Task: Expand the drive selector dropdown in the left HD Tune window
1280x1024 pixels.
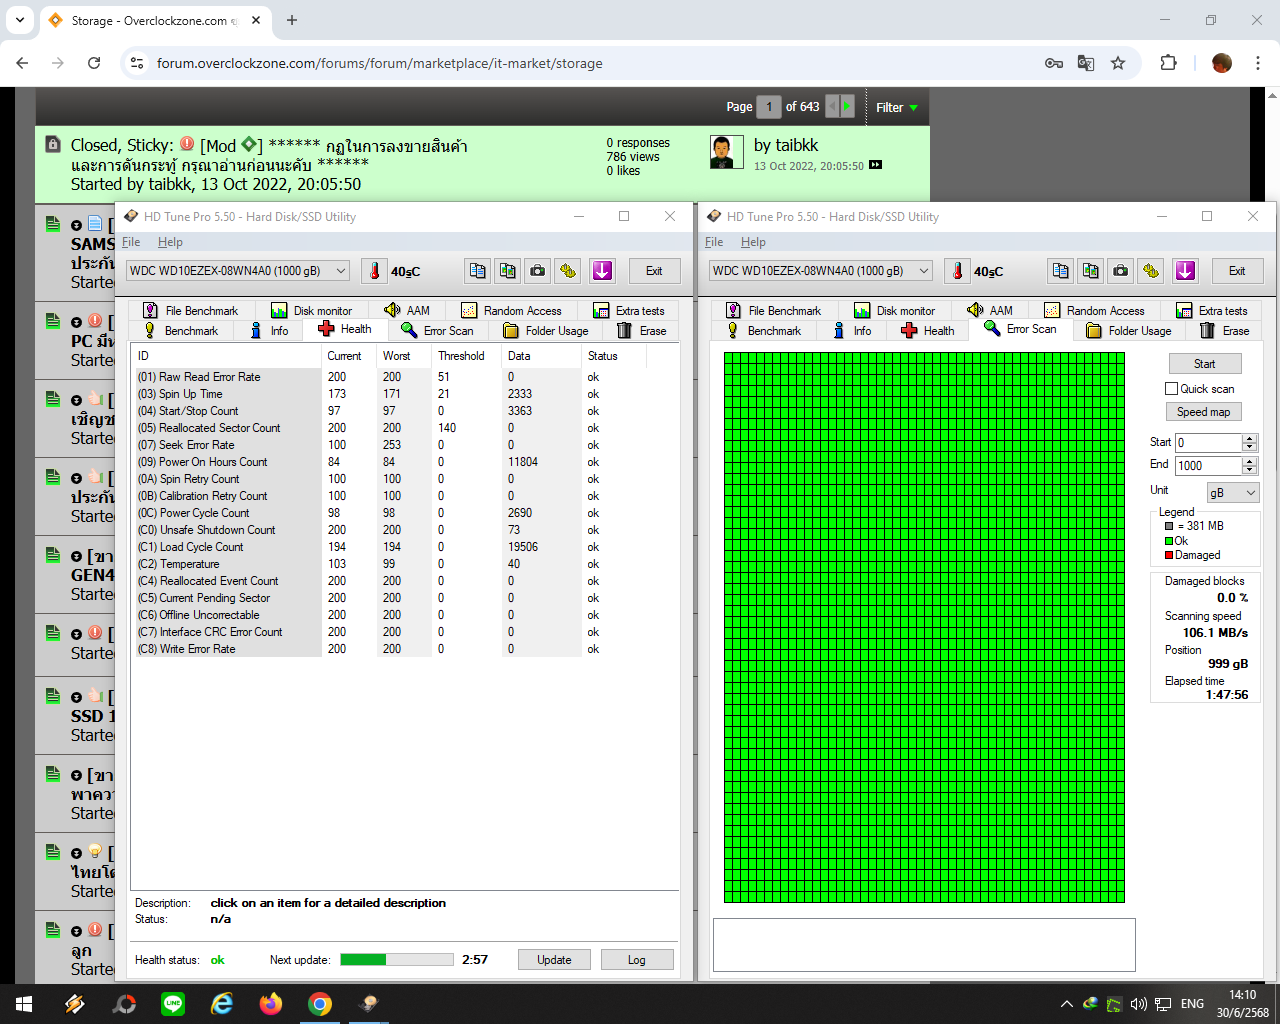Action: tap(341, 271)
